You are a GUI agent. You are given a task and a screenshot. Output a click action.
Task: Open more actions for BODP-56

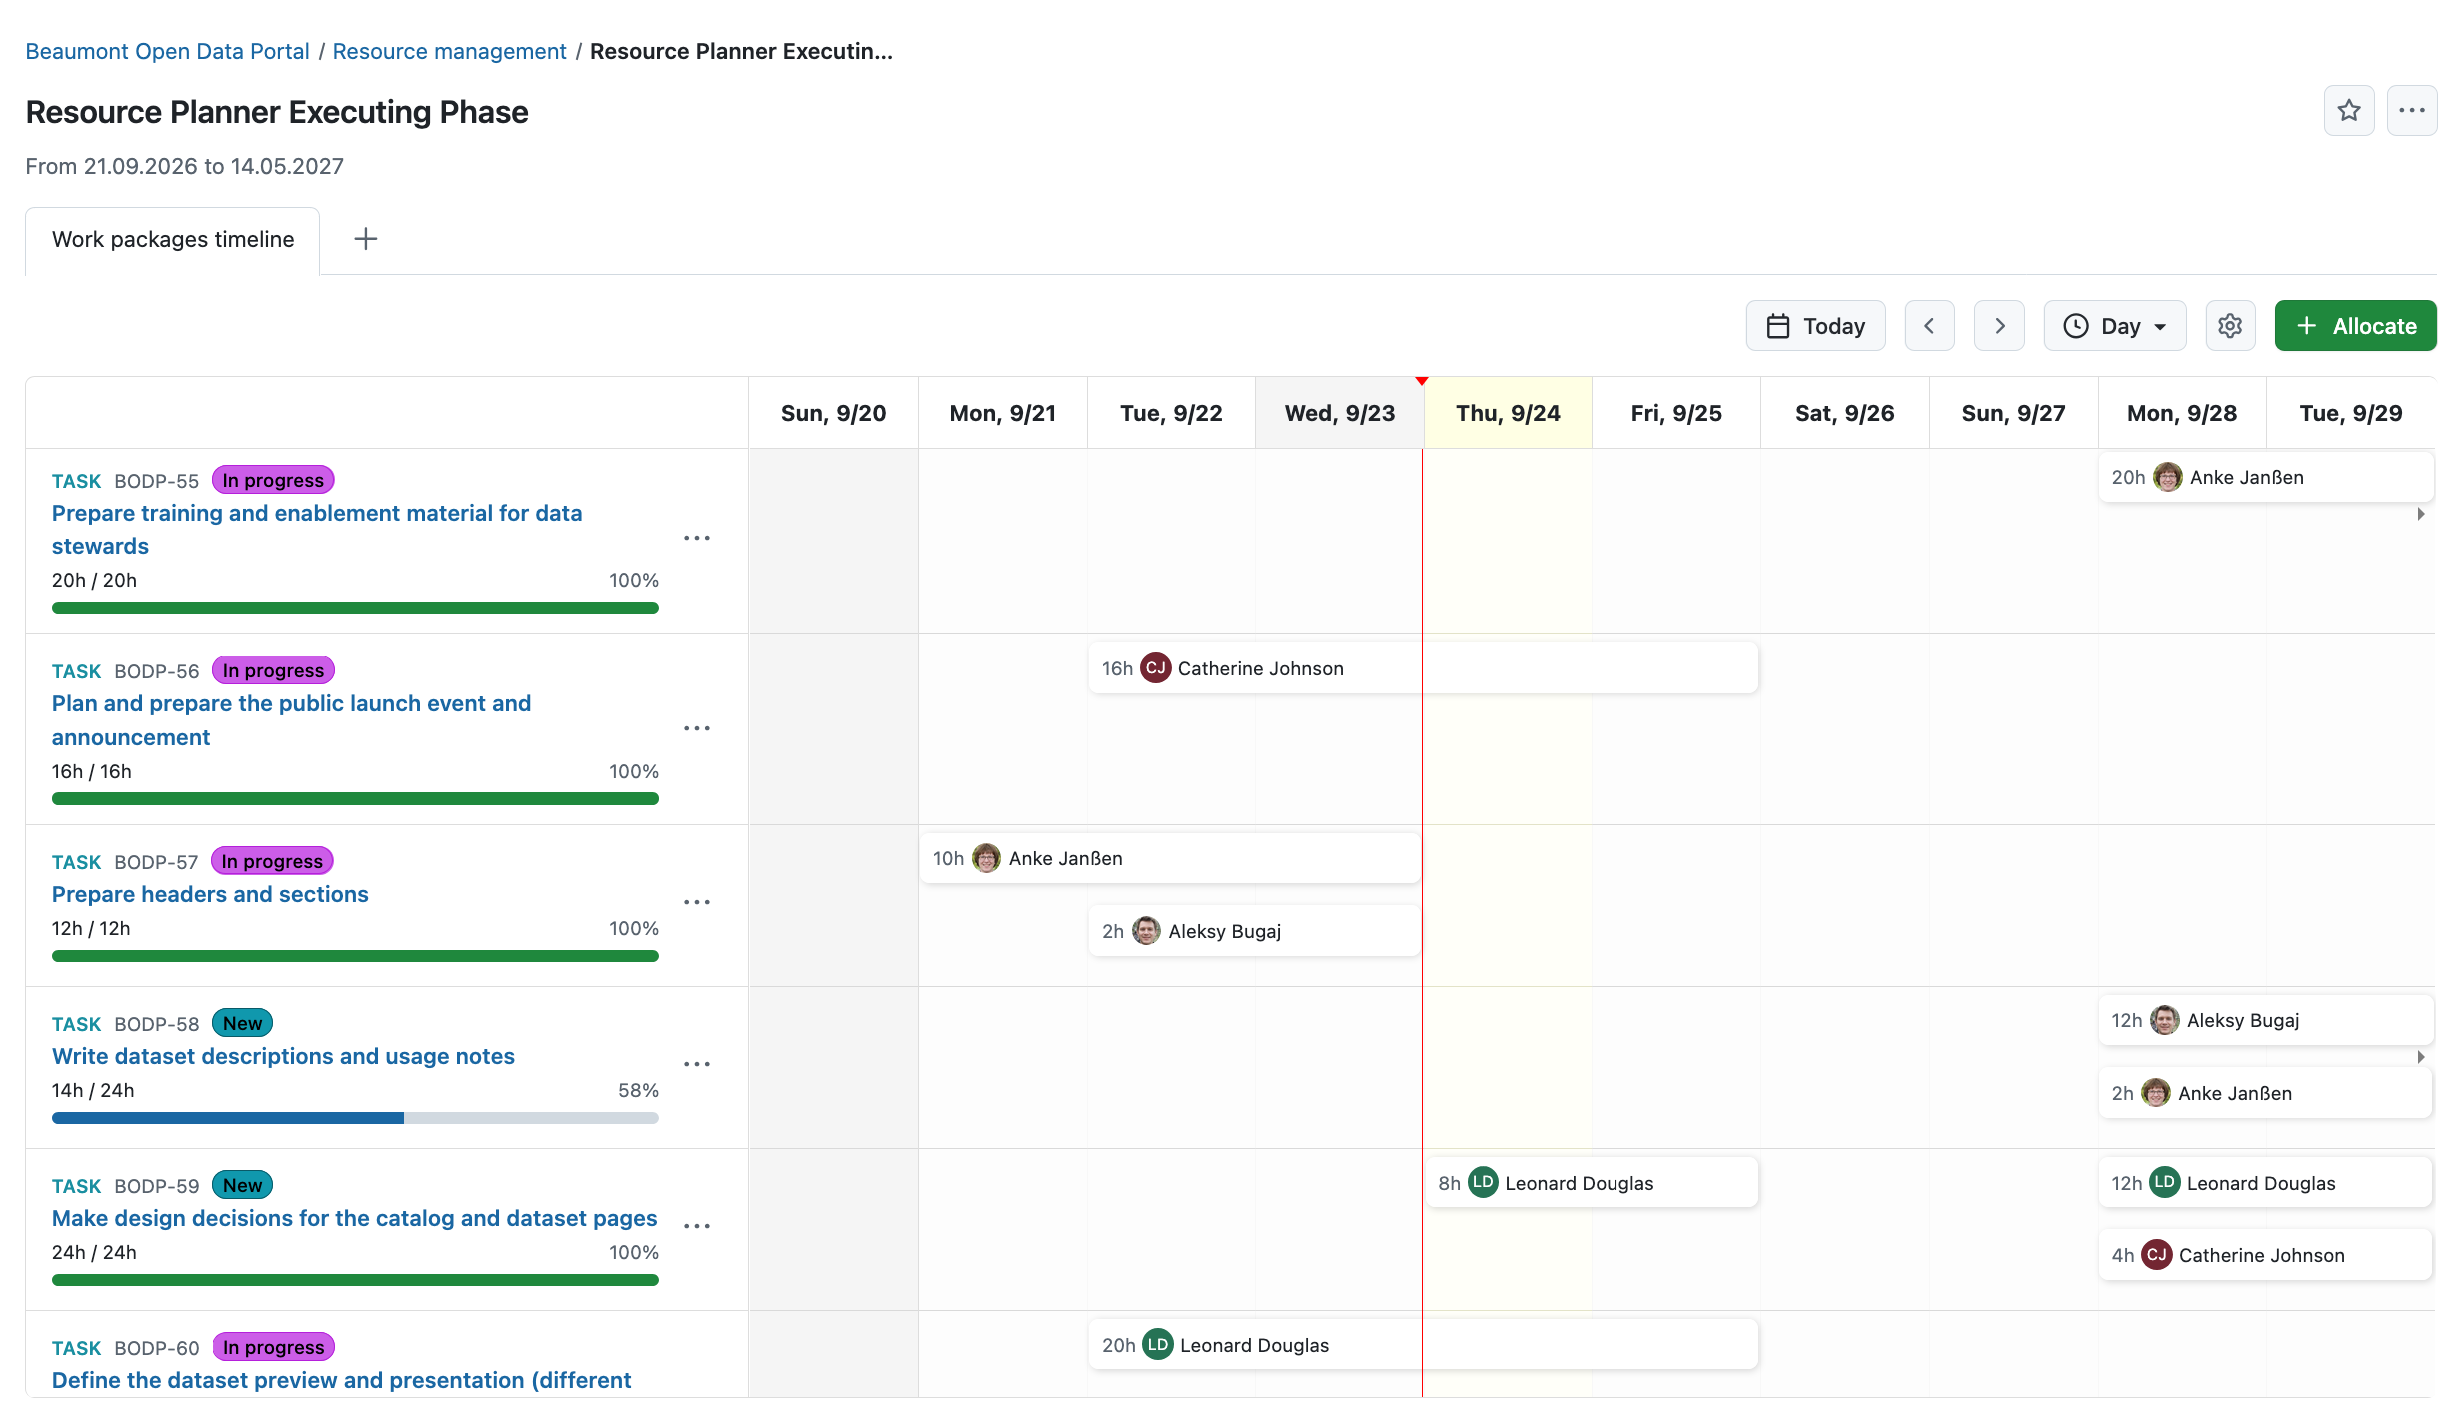697,728
